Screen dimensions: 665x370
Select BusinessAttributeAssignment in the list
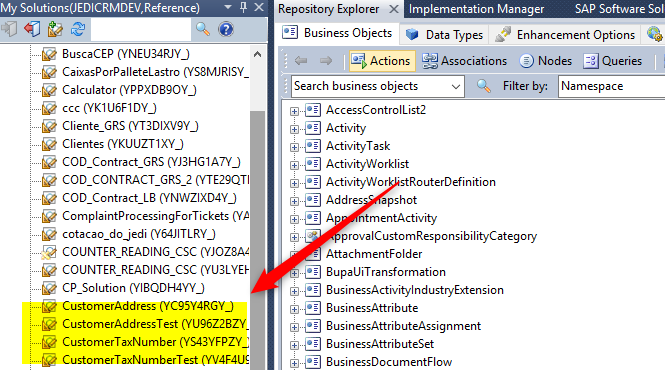[403, 326]
